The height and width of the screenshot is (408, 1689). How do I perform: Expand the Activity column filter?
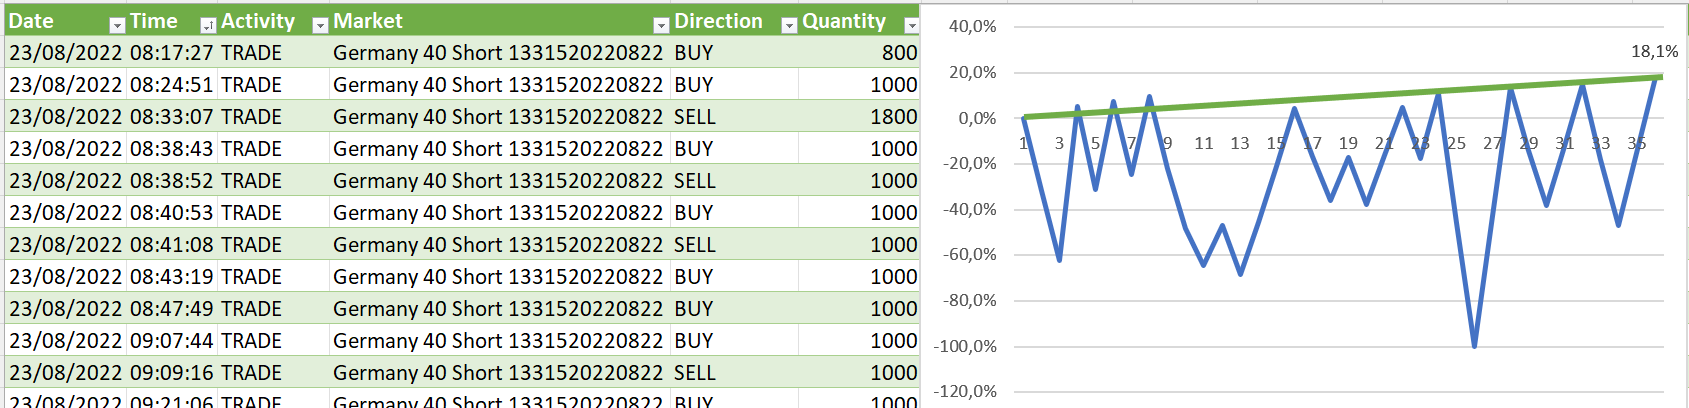point(320,25)
